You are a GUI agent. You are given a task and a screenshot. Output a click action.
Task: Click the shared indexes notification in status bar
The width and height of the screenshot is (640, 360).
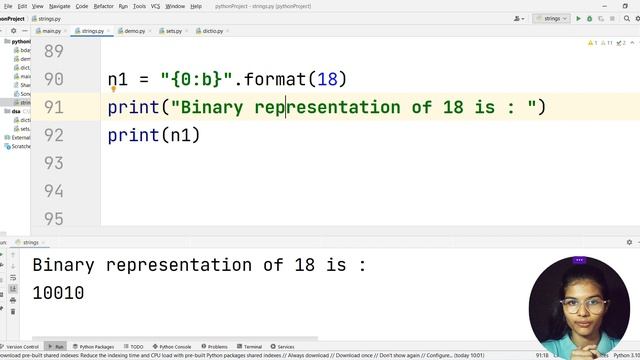(x=242, y=356)
